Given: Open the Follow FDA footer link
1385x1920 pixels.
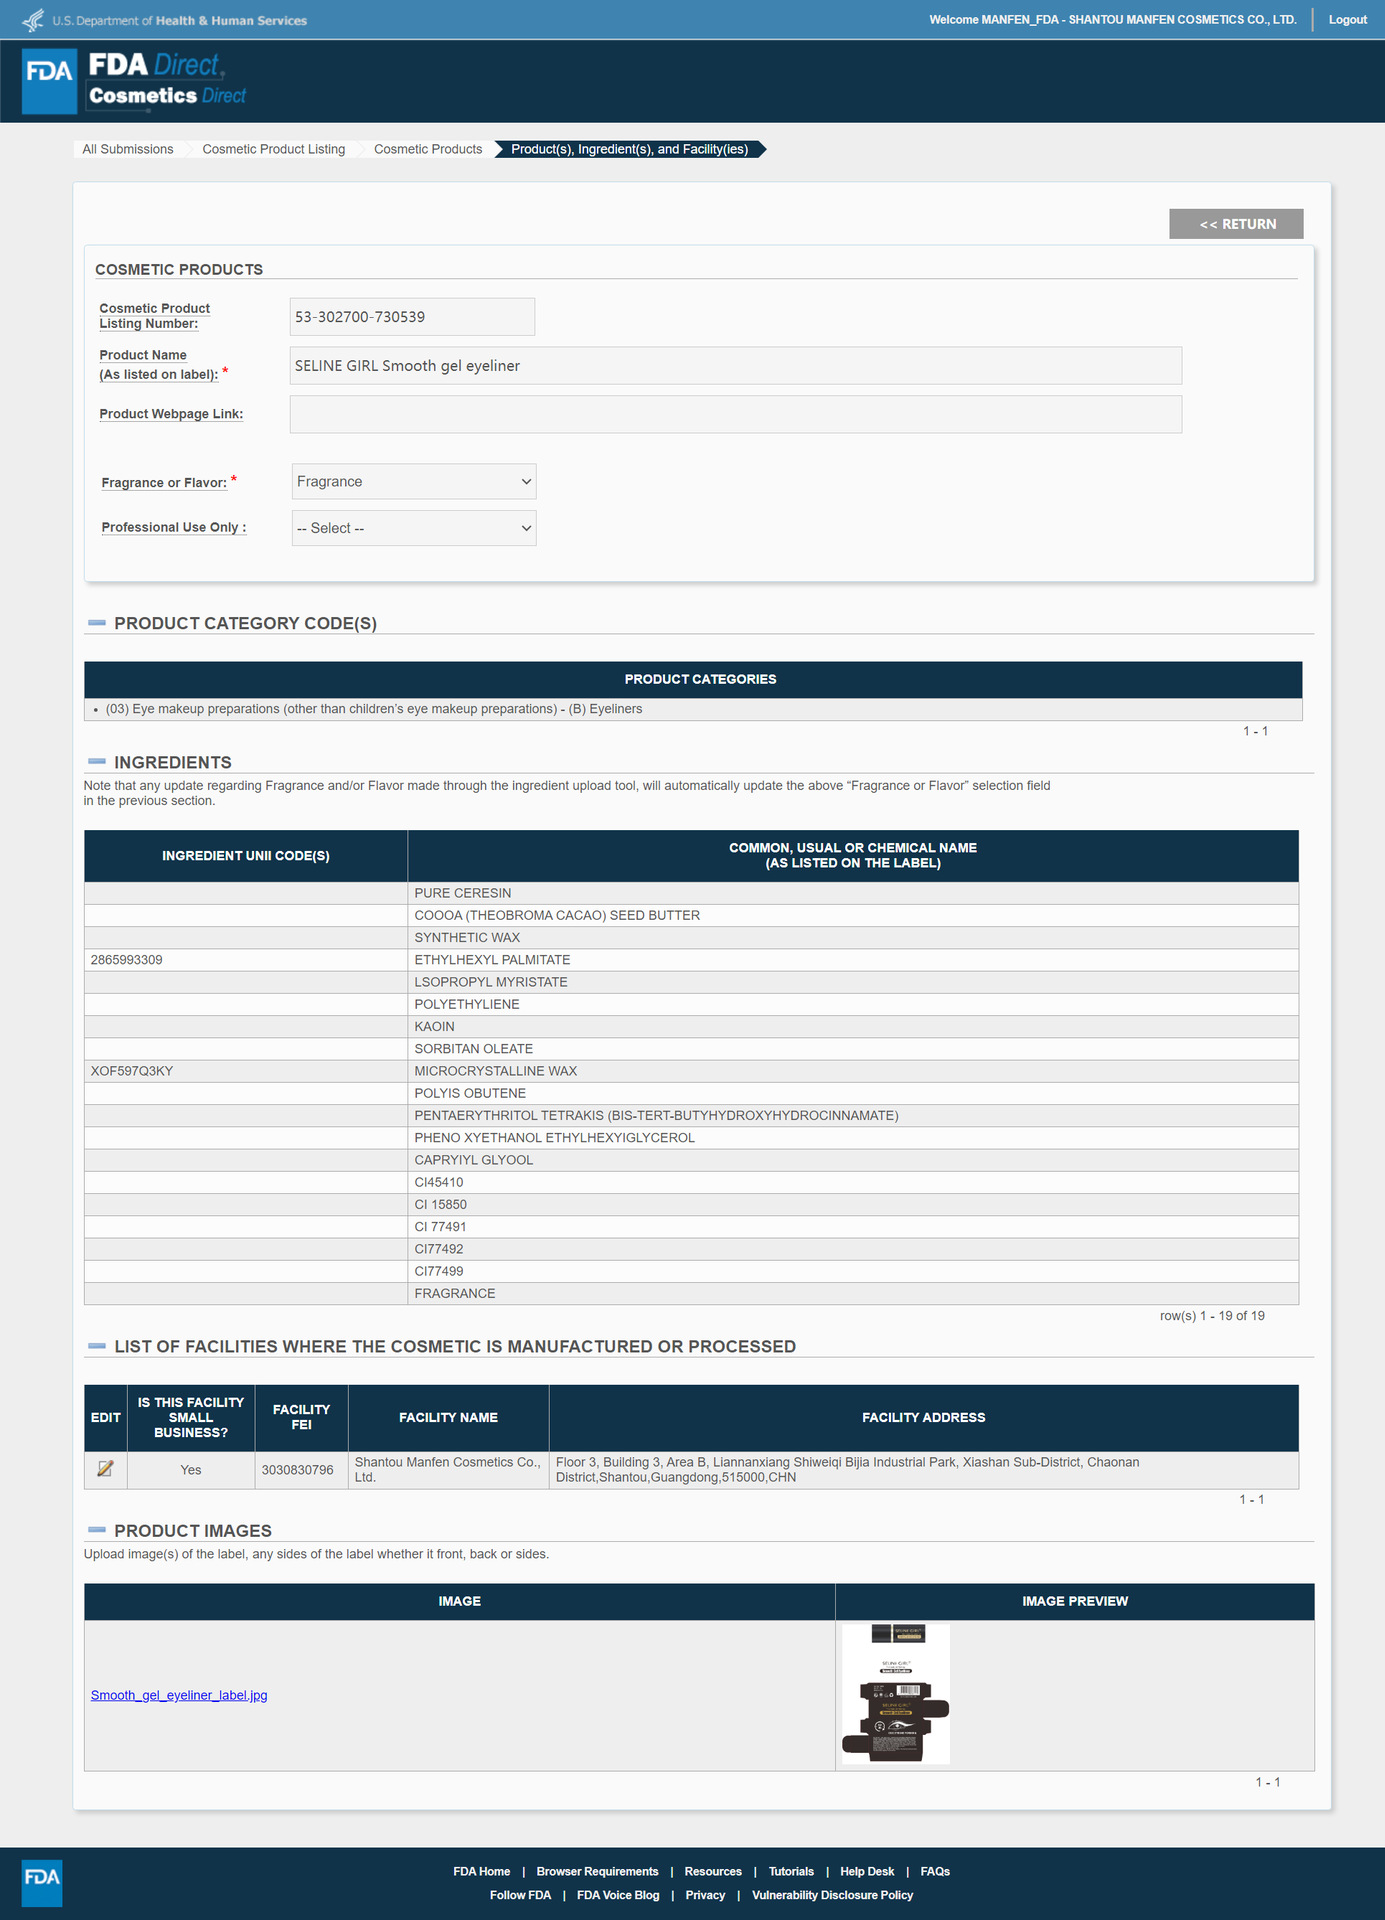Looking at the screenshot, I should pyautogui.click(x=521, y=1895).
